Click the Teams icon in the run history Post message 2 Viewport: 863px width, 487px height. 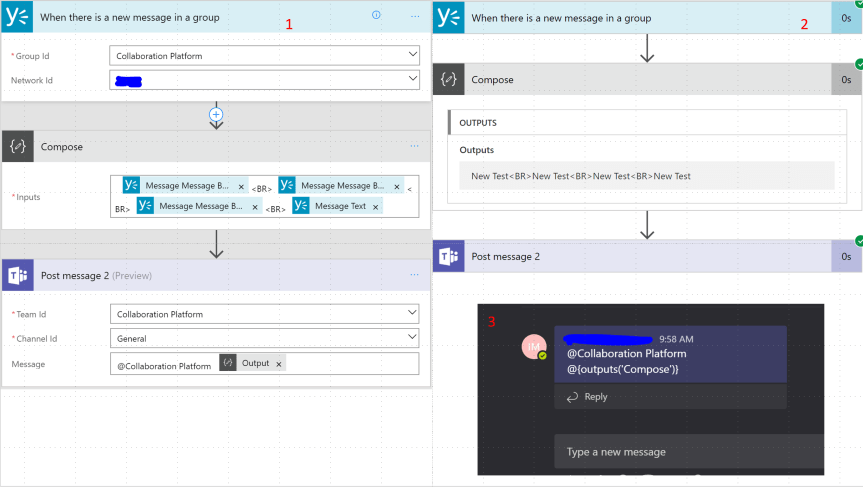[x=450, y=257]
